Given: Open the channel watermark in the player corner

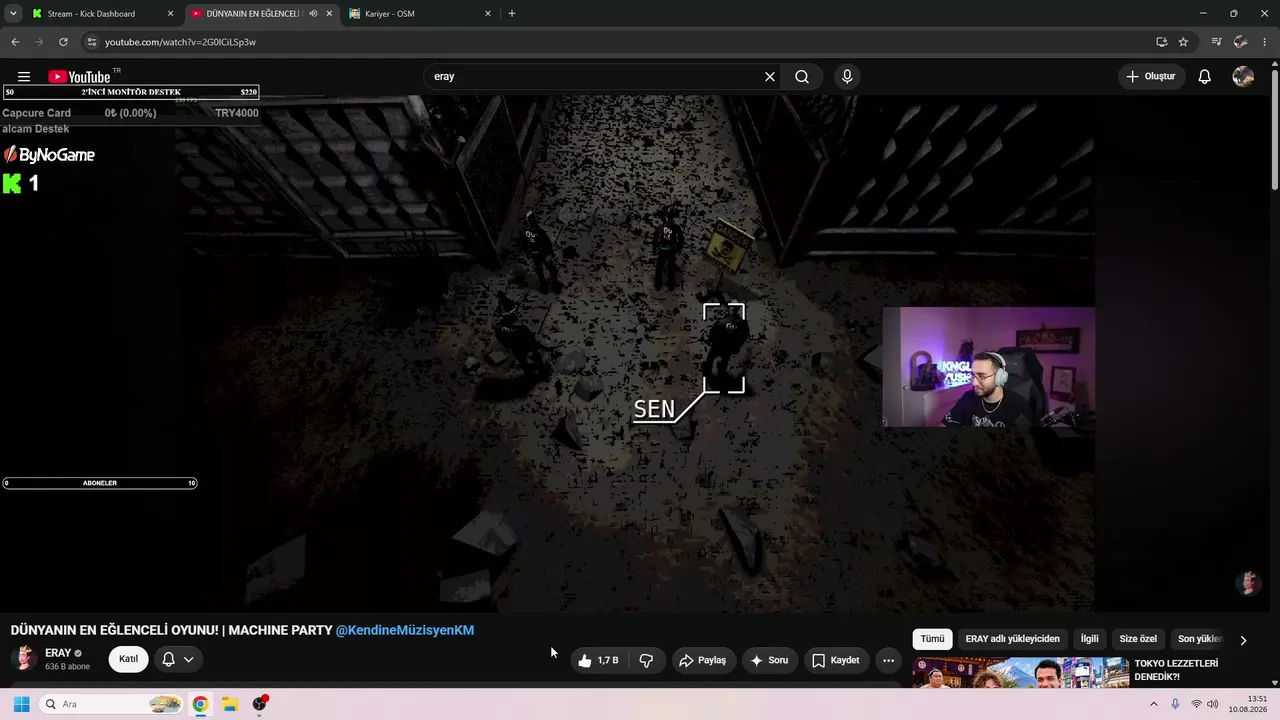Looking at the screenshot, I should 1247,583.
